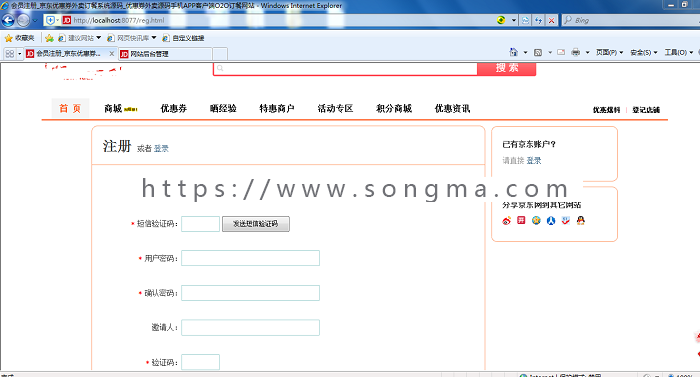Click the compatibility view page icon

click(525, 20)
